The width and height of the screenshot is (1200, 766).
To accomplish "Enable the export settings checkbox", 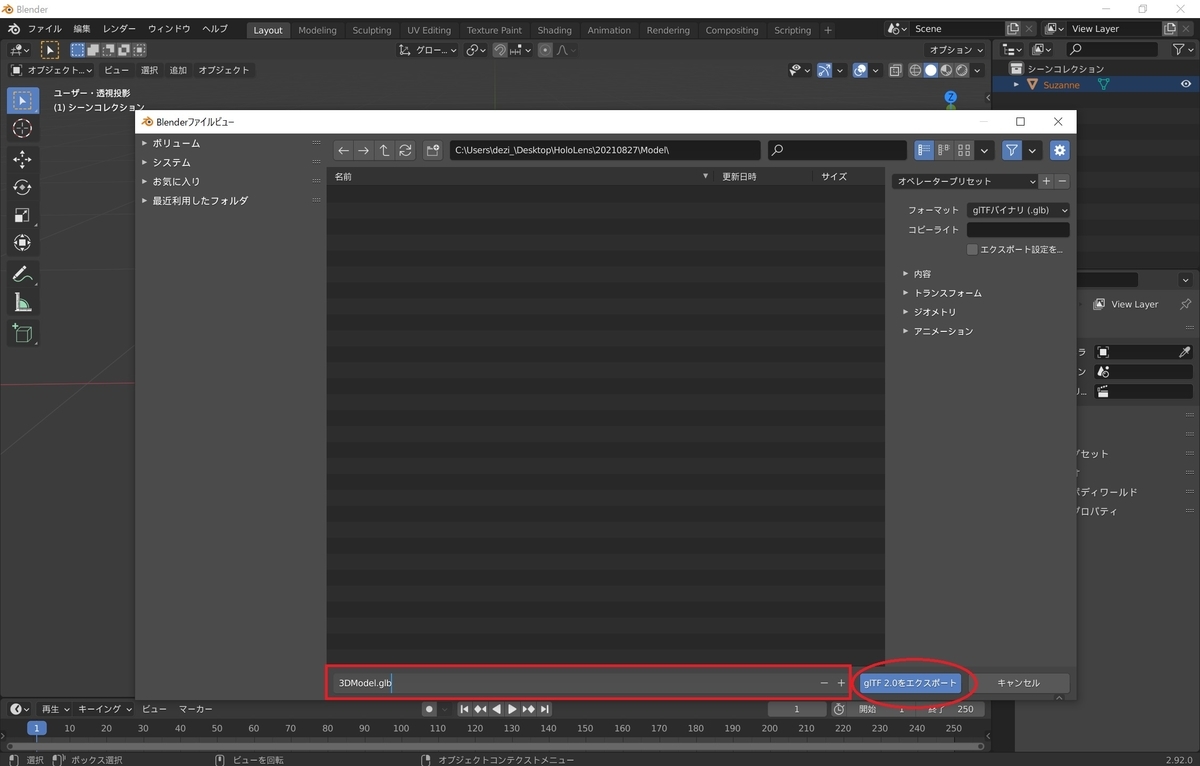I will 972,249.
